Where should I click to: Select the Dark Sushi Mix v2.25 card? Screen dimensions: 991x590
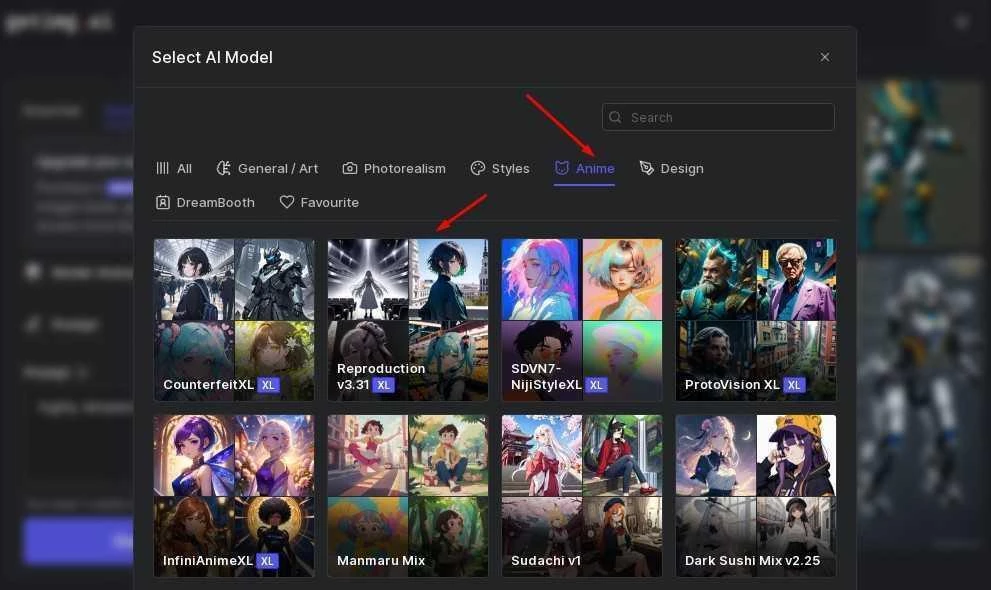click(756, 496)
